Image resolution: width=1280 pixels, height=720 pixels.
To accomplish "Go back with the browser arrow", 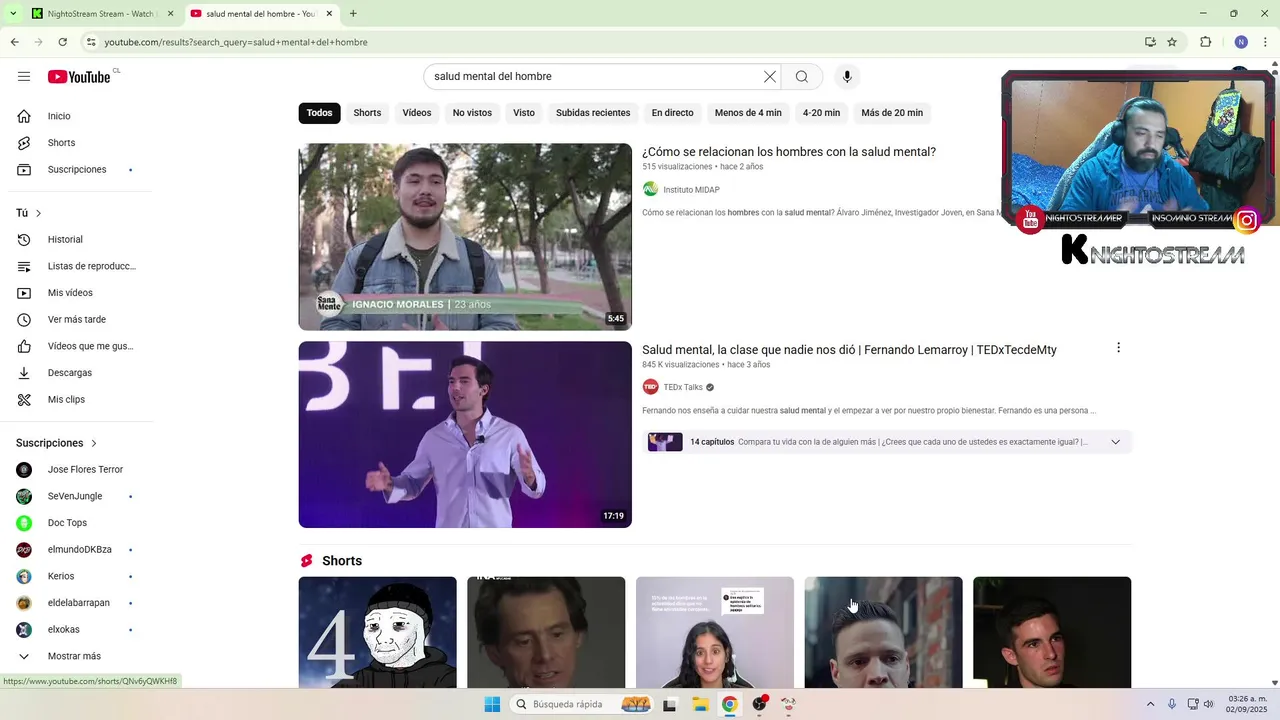I will [14, 42].
